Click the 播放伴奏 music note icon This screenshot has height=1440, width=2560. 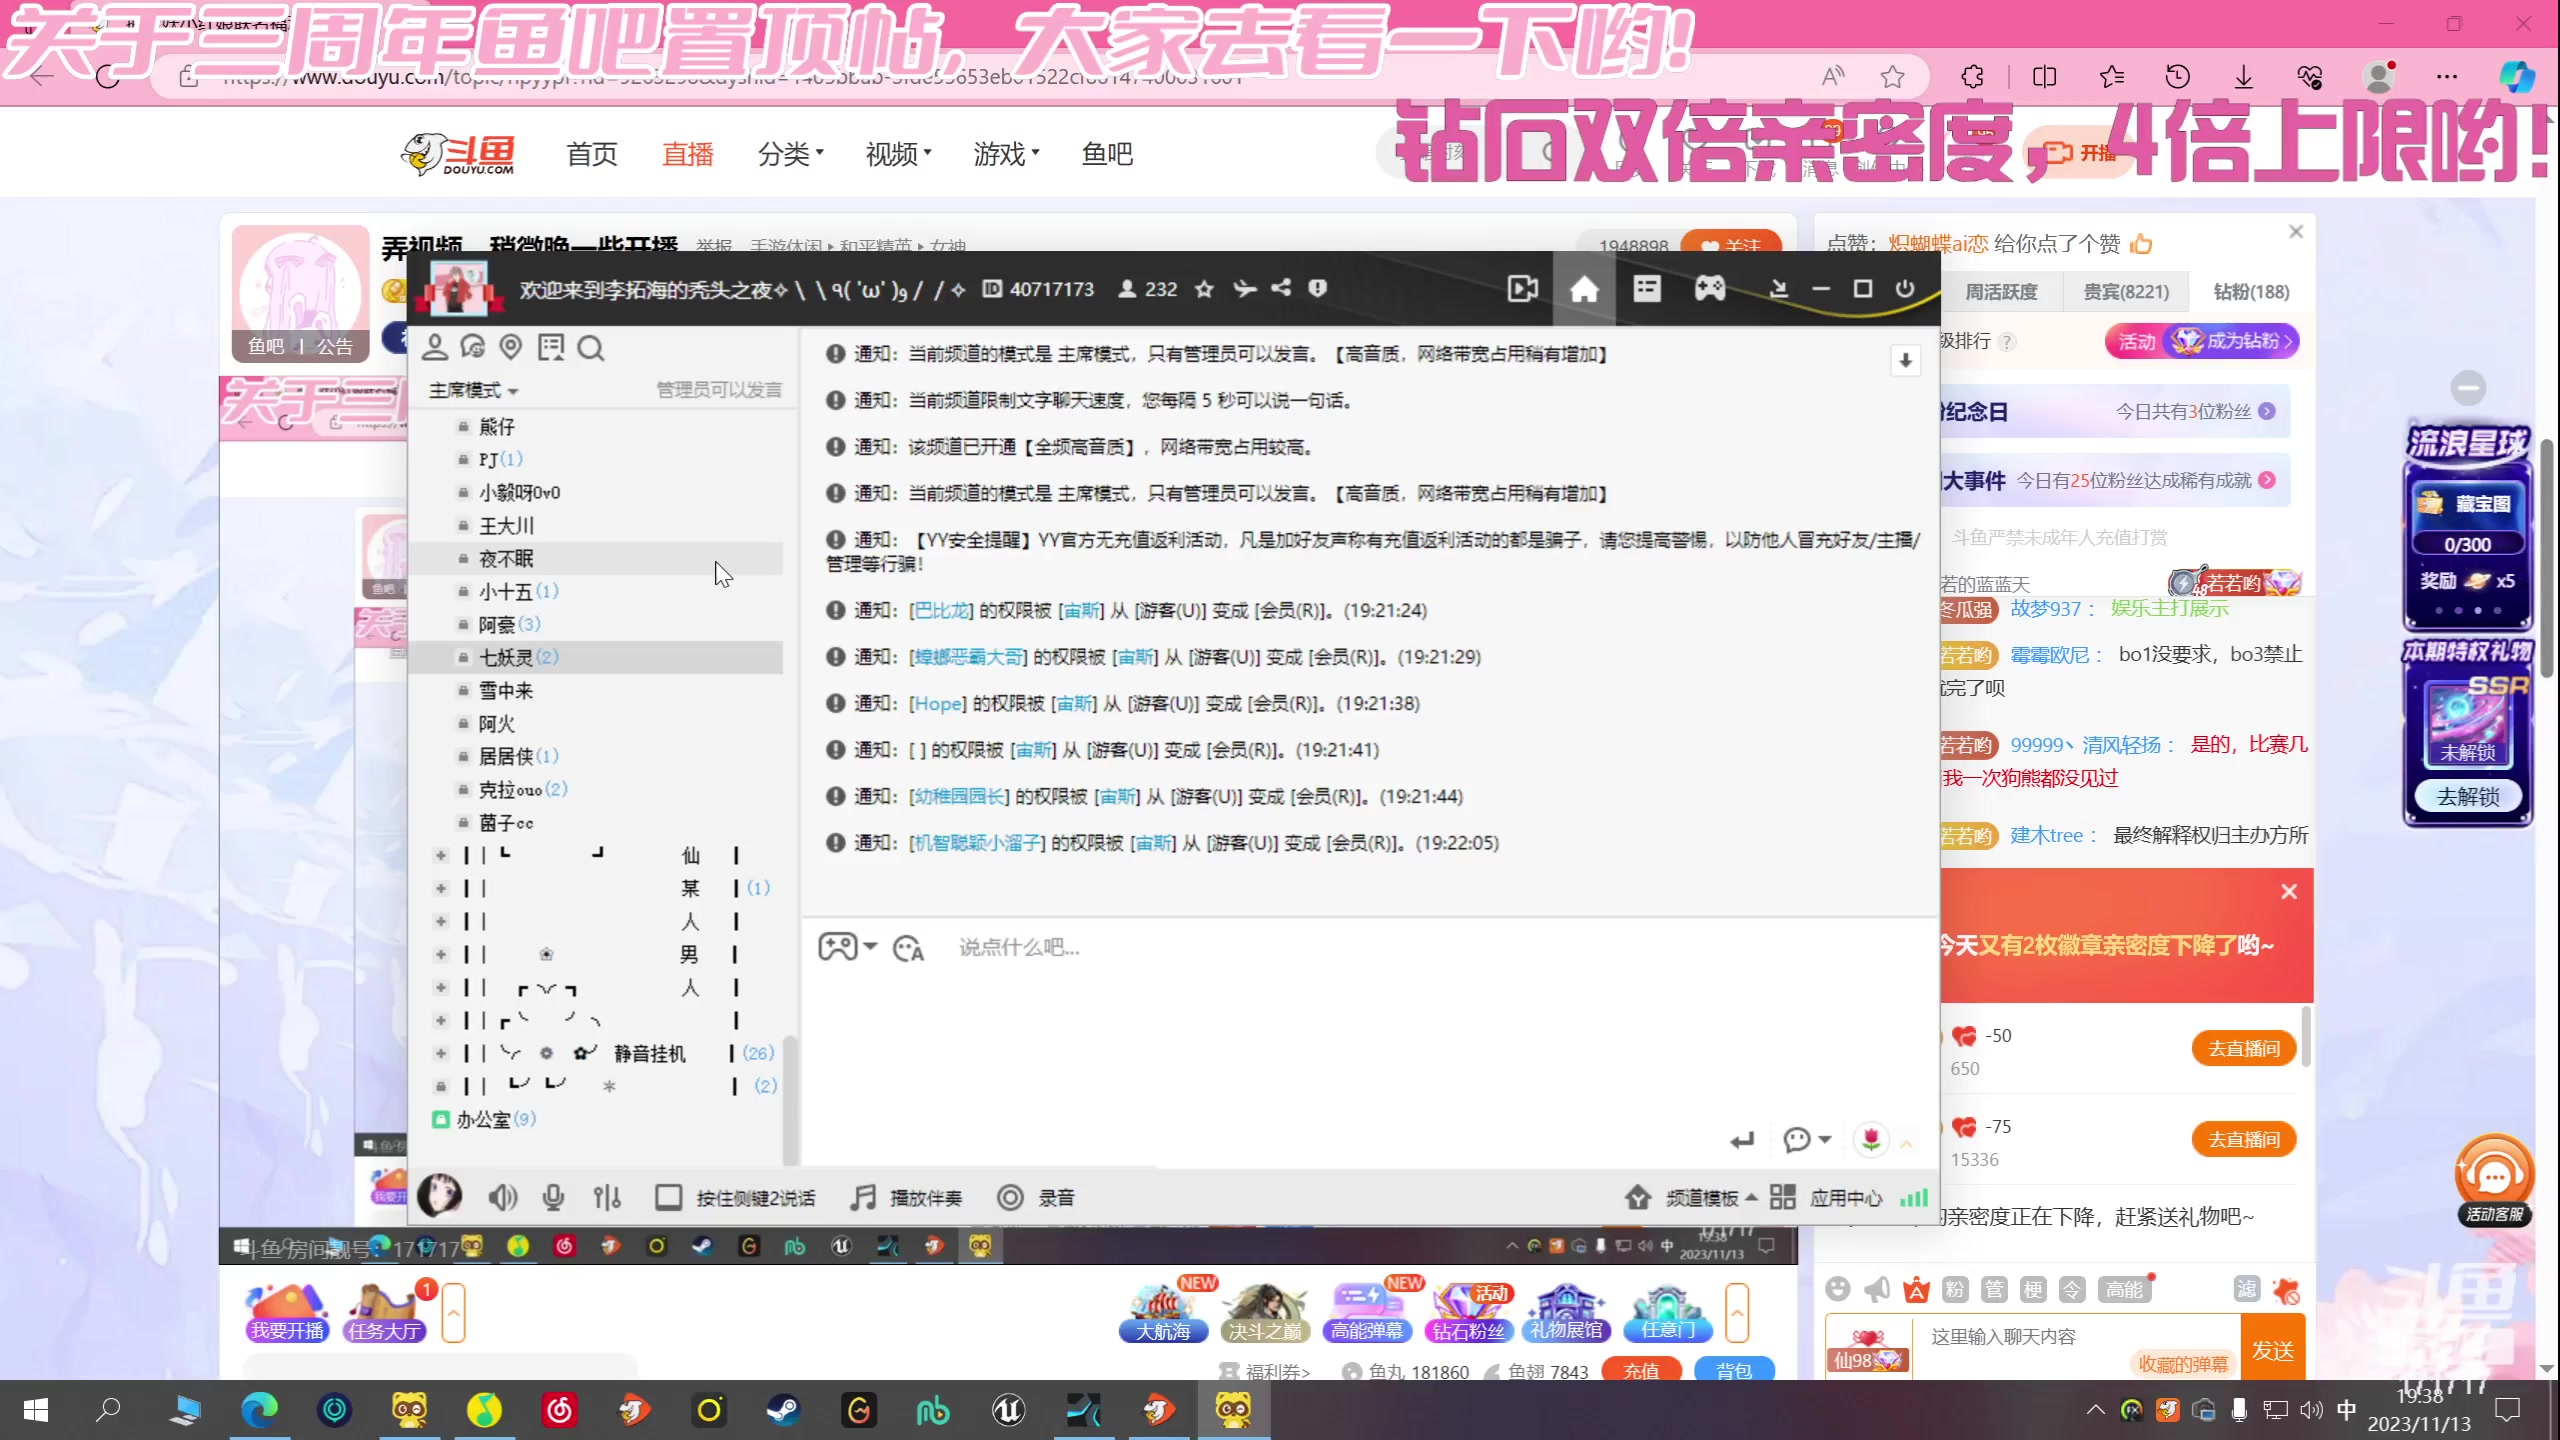tap(861, 1197)
